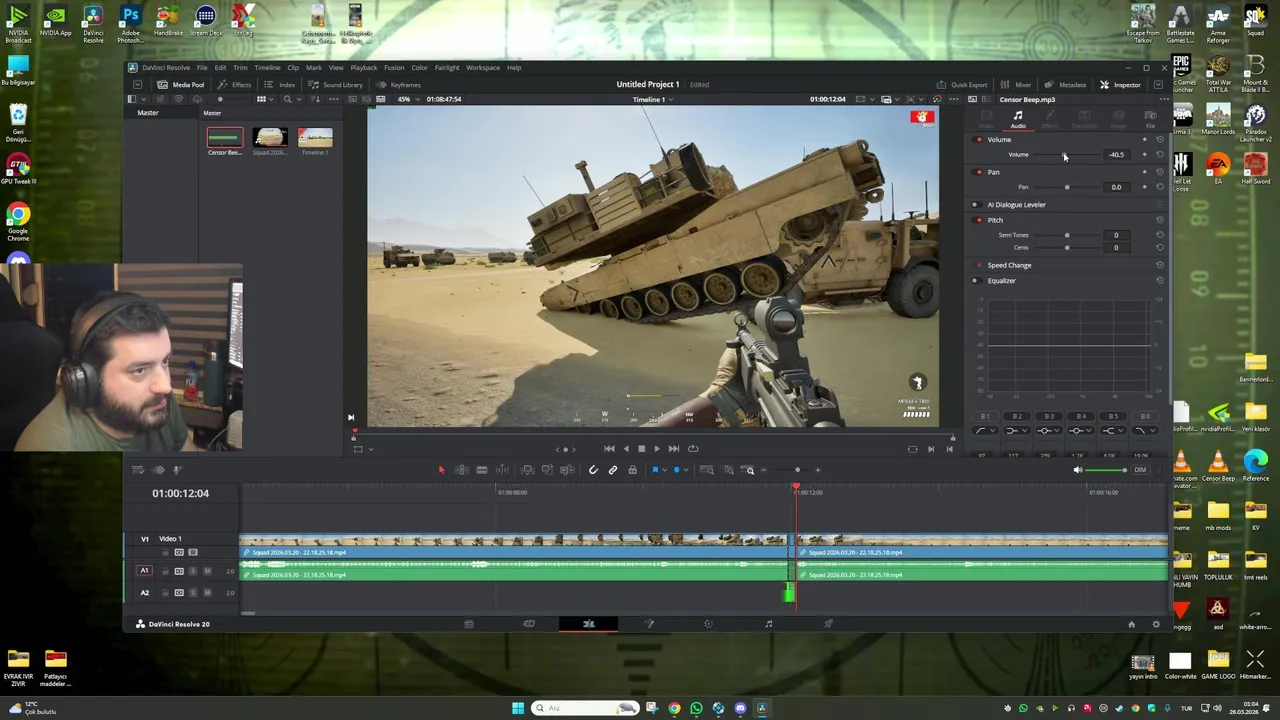
Task: Disable the Pitch section toggle
Action: point(979,220)
